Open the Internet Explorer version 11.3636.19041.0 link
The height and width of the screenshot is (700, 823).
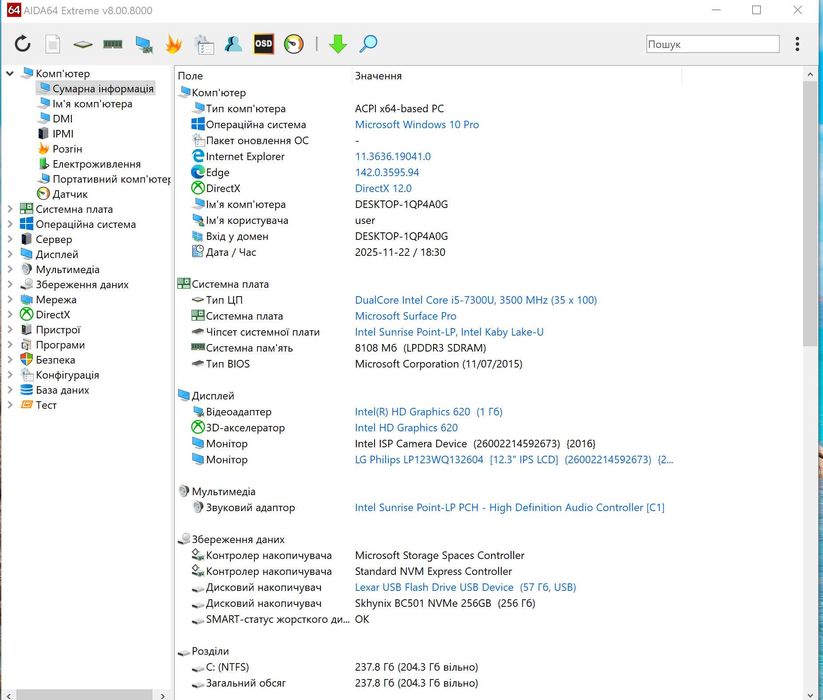tap(393, 156)
